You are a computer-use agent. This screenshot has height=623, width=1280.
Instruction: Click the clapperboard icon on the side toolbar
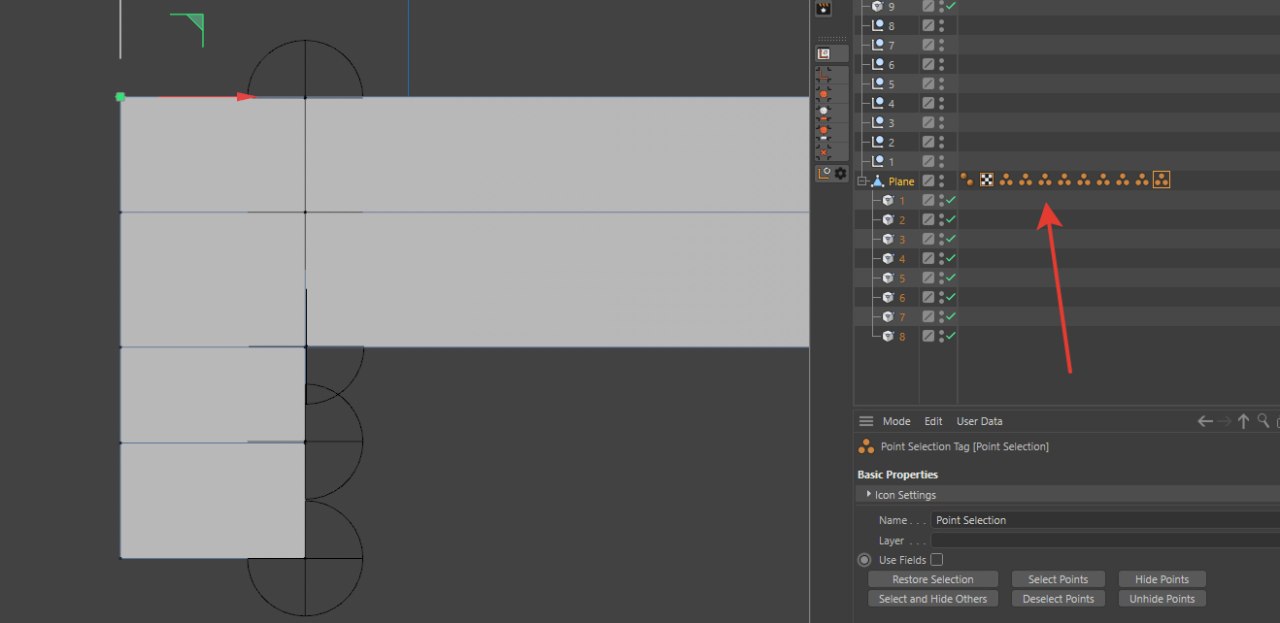(x=824, y=8)
